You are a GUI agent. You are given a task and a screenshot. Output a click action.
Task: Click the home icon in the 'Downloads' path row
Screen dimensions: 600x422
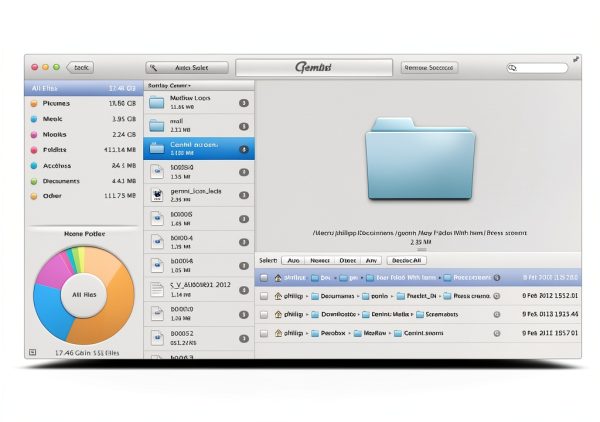(x=278, y=314)
